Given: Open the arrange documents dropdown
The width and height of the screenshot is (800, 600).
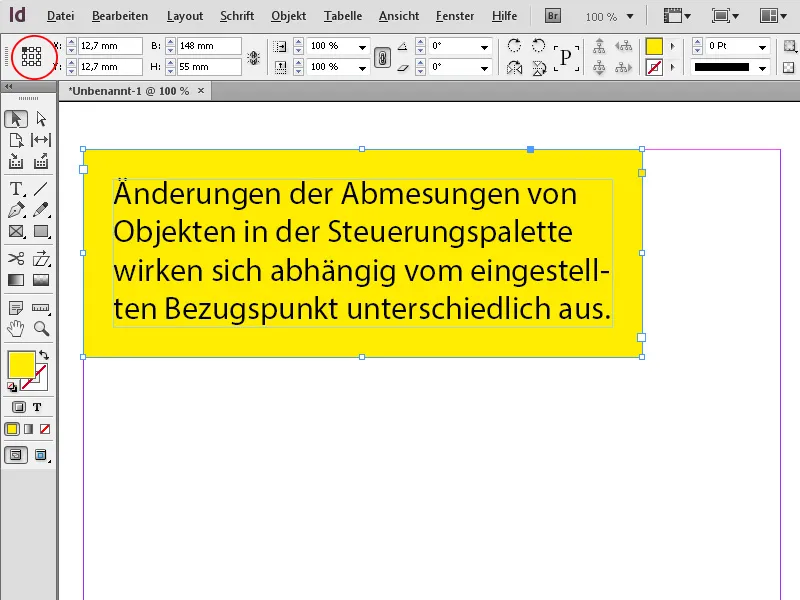Looking at the screenshot, I should click(773, 16).
